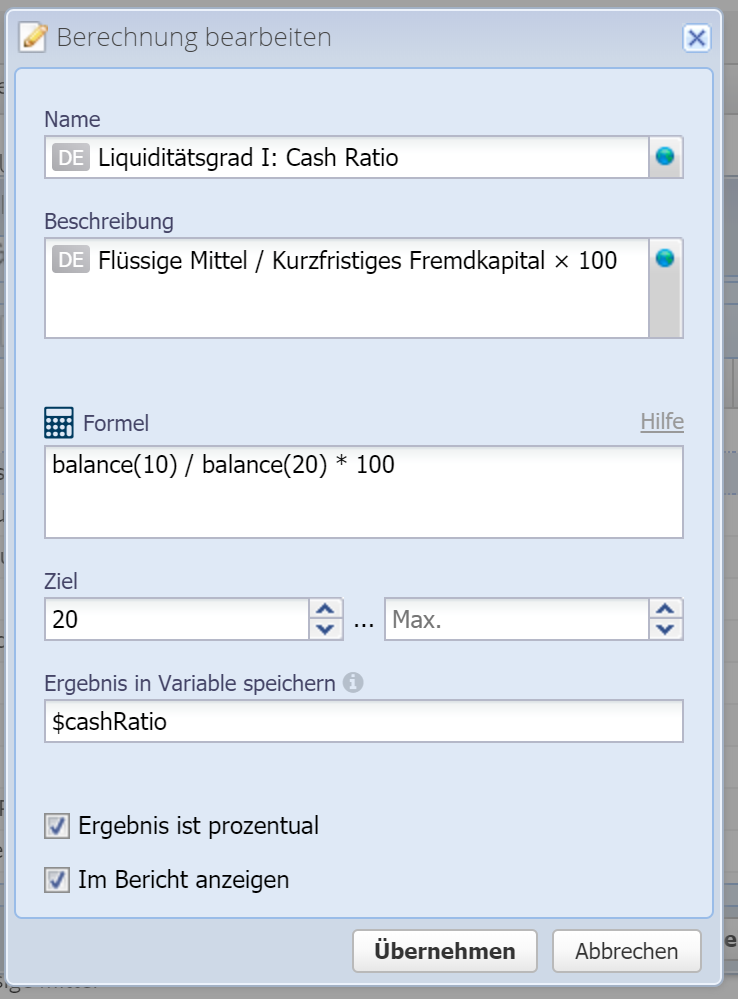This screenshot has height=999, width=738.
Task: Increase the Ziel minimum value
Action: [x=324, y=610]
